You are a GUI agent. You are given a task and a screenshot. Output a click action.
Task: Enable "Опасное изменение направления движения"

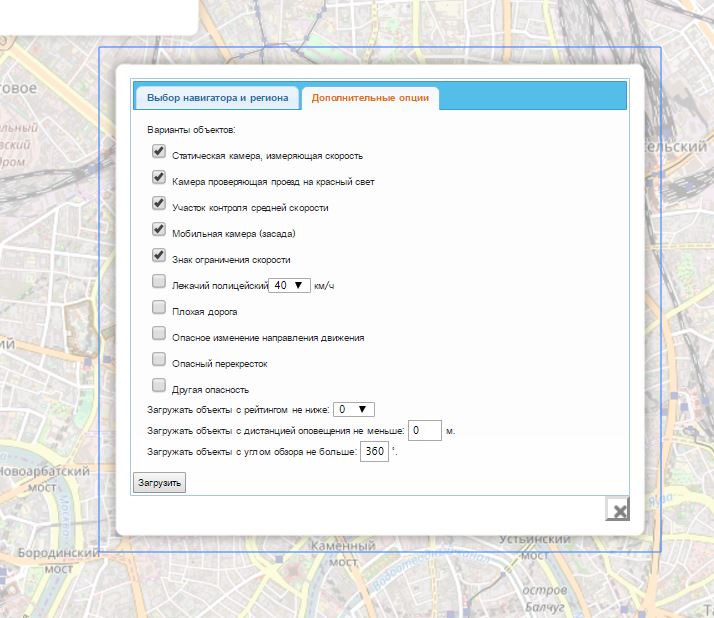tap(158, 333)
